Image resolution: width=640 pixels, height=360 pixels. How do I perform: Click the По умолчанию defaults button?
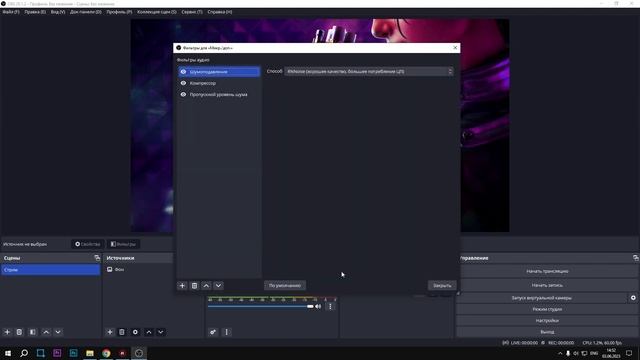pyautogui.click(x=285, y=286)
